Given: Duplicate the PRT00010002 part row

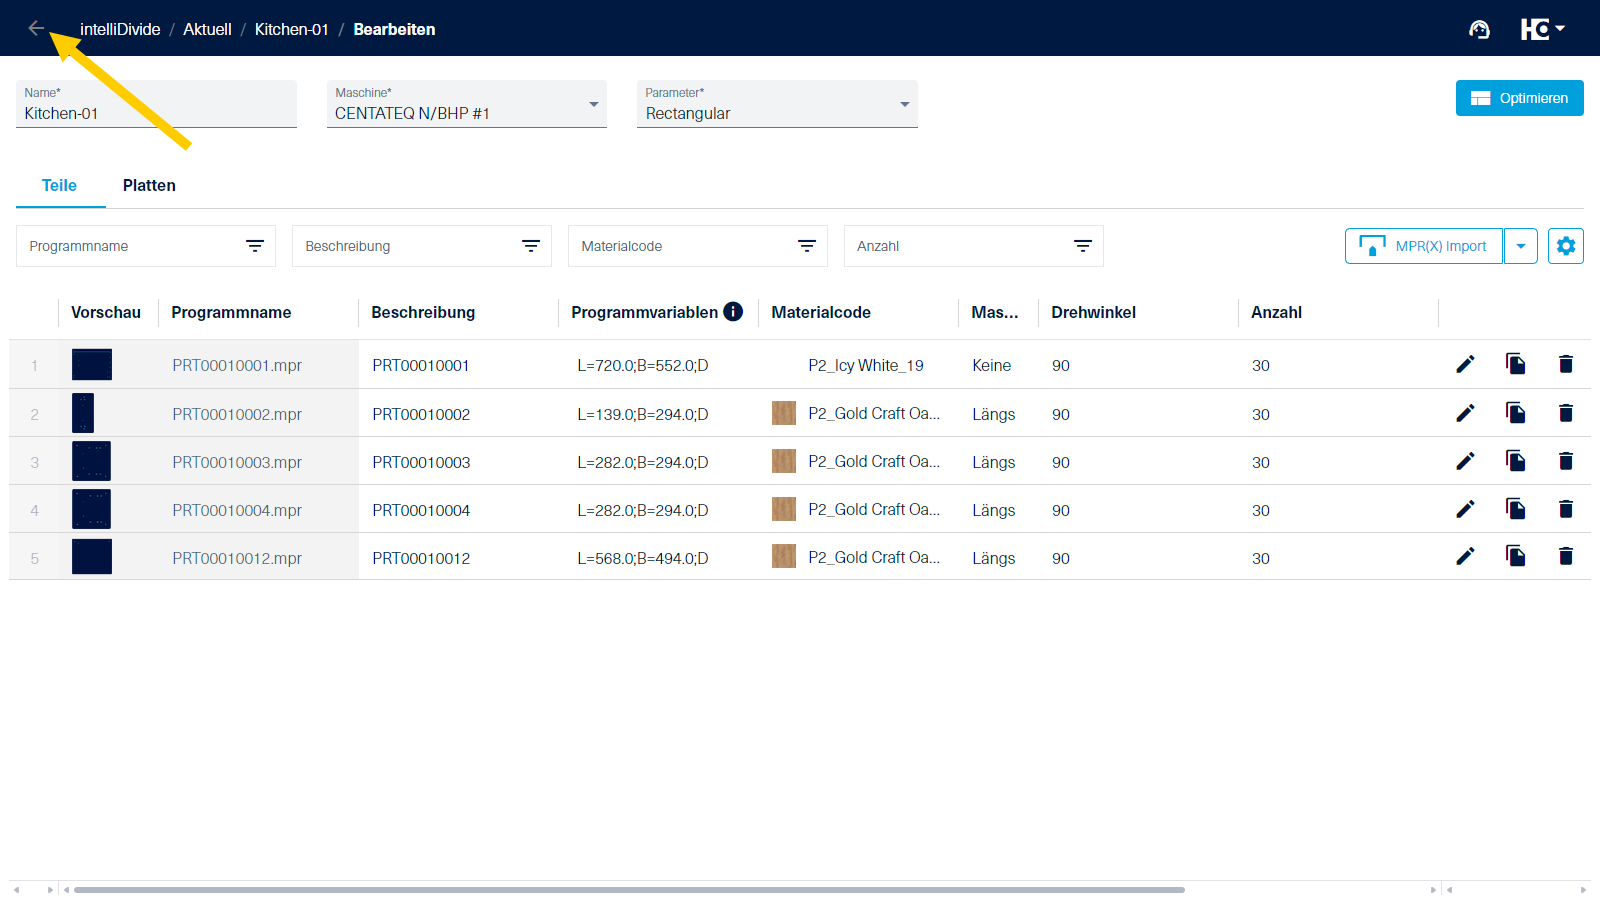Looking at the screenshot, I should coord(1515,413).
